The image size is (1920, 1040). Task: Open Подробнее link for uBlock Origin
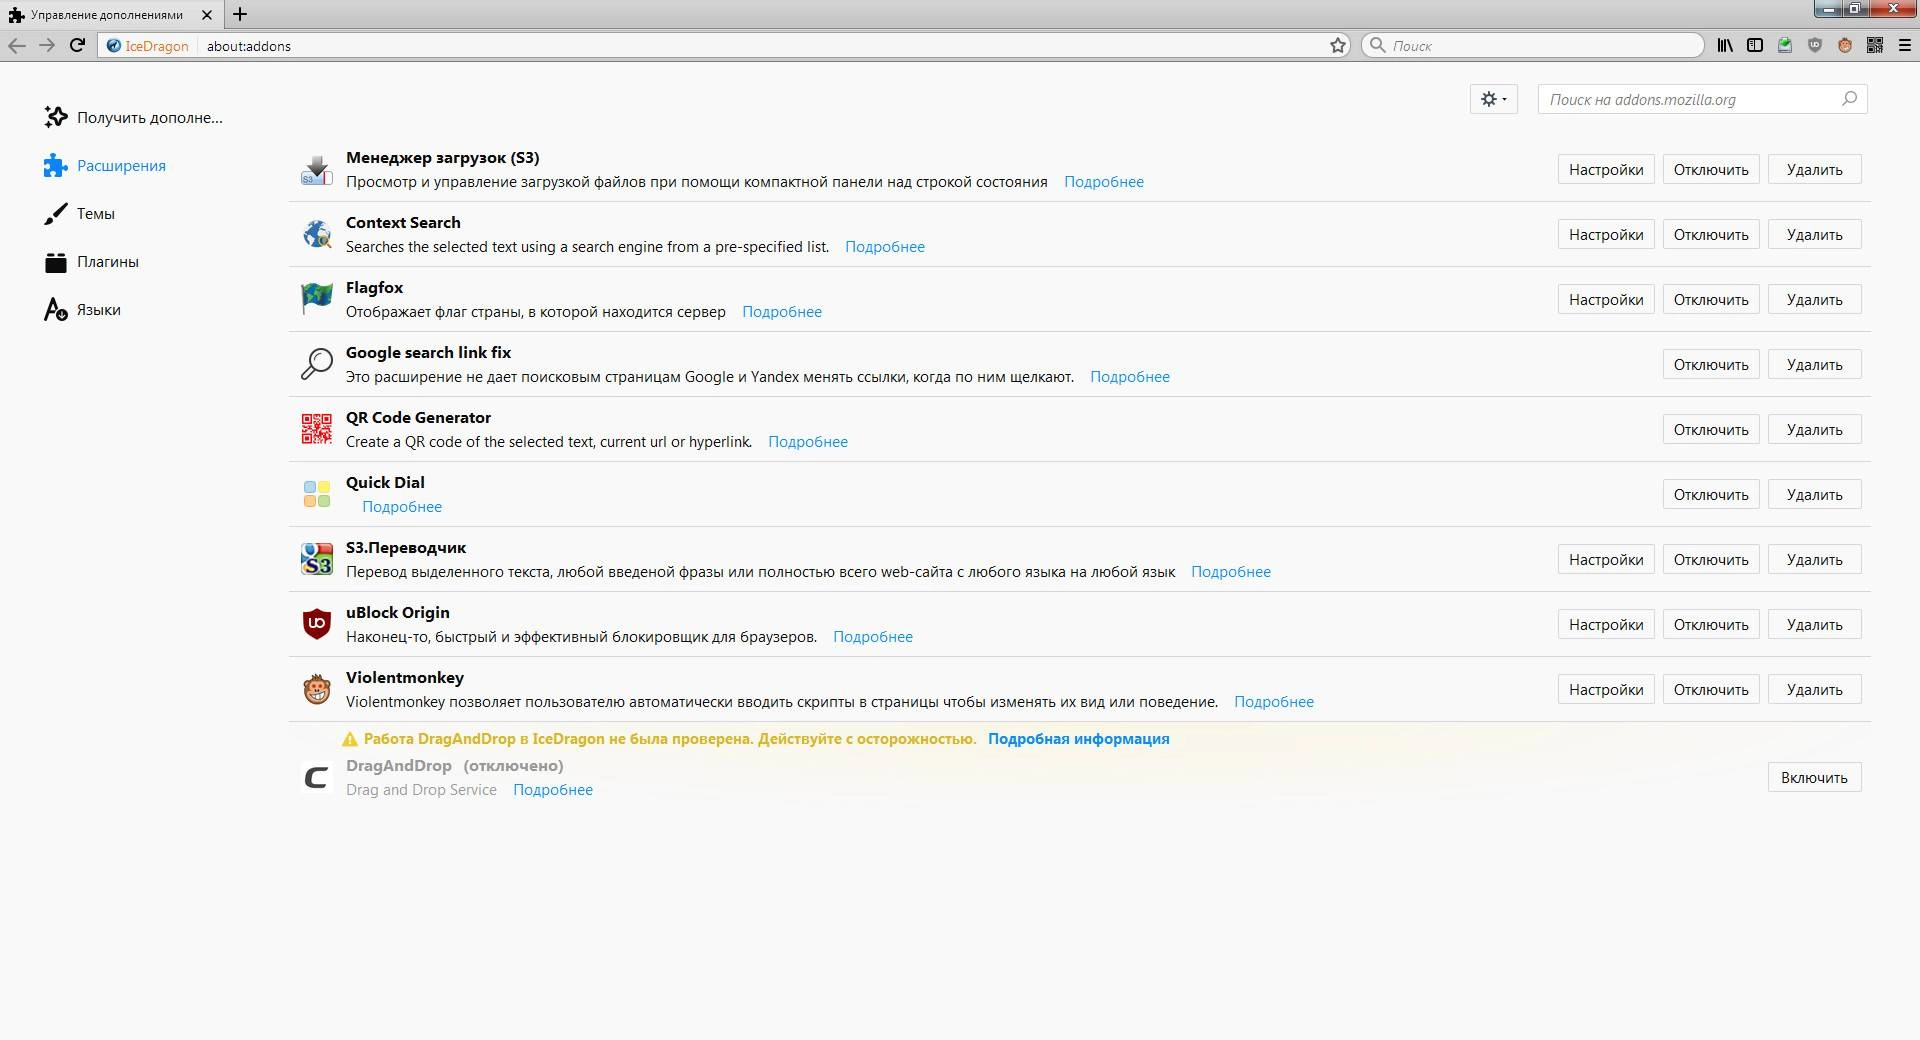tap(873, 637)
